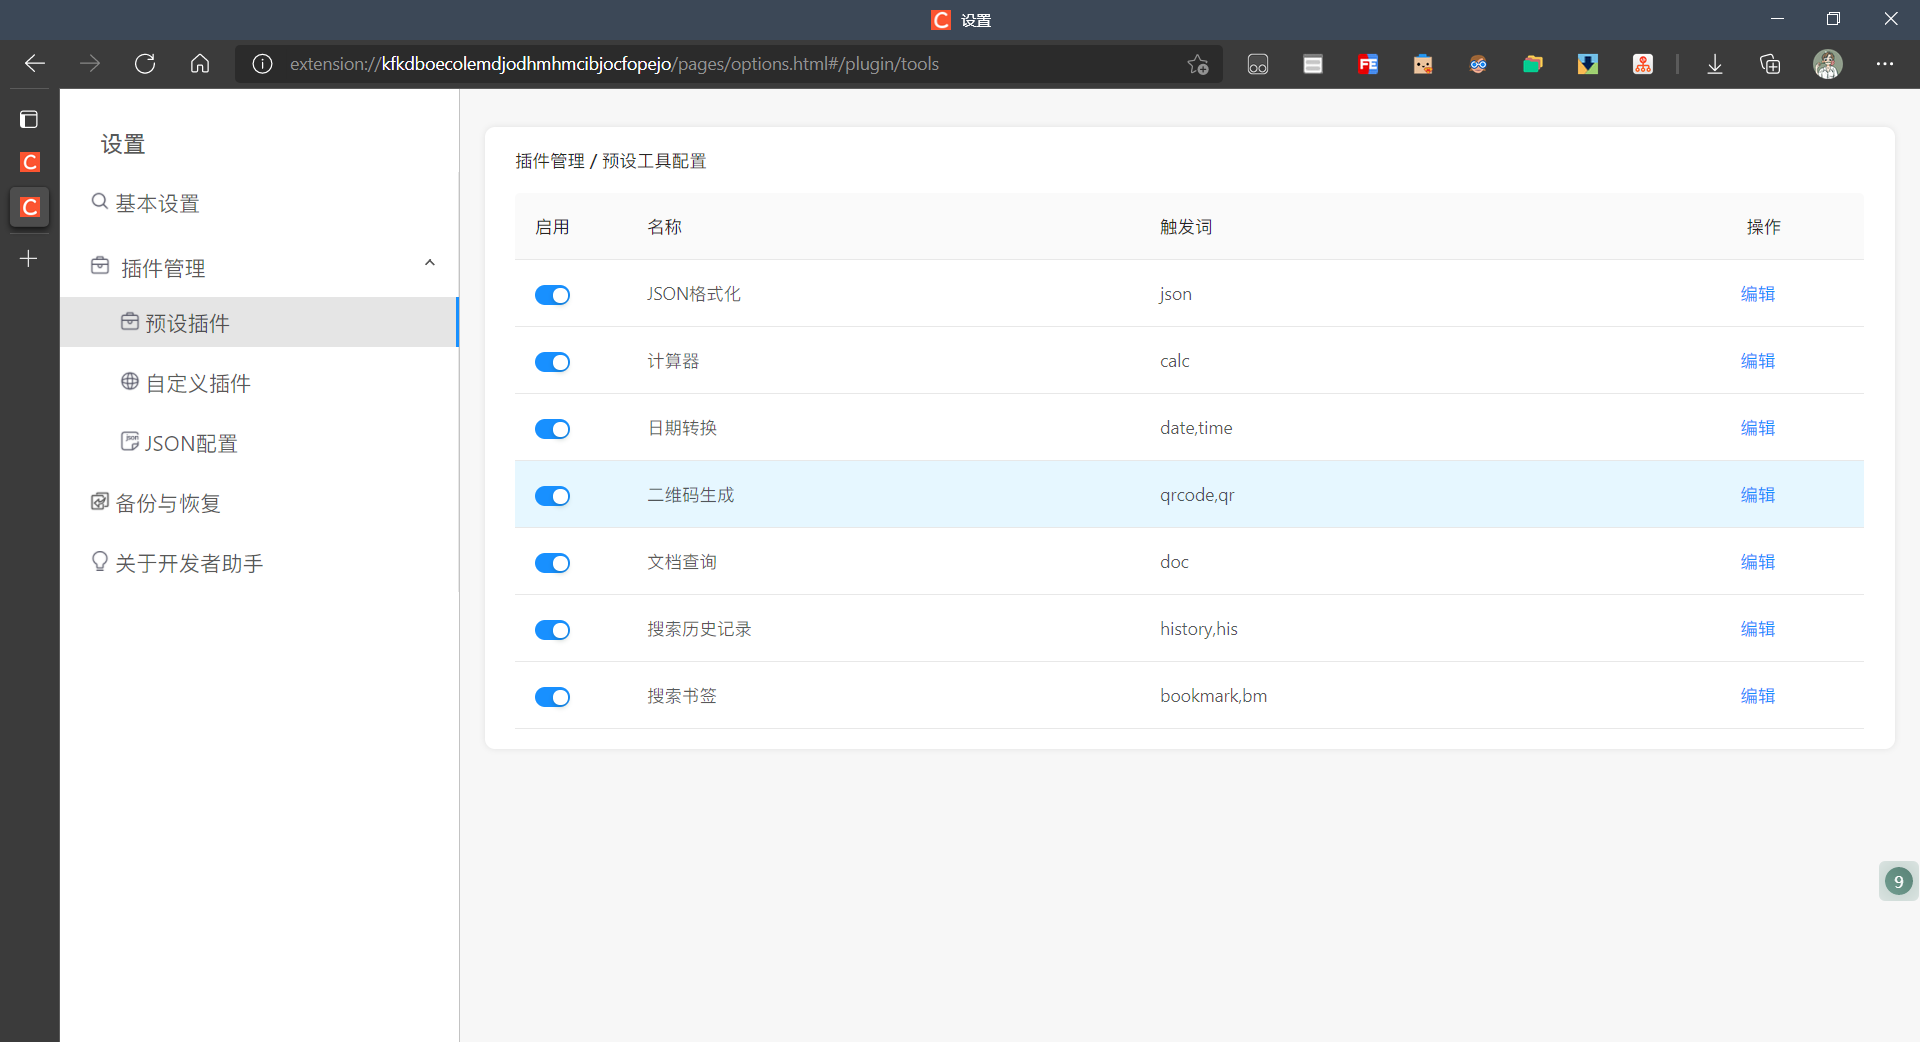Viewport: 1920px width, 1042px height.
Task: Click 编辑 for 日期转换 row
Action: coord(1757,428)
